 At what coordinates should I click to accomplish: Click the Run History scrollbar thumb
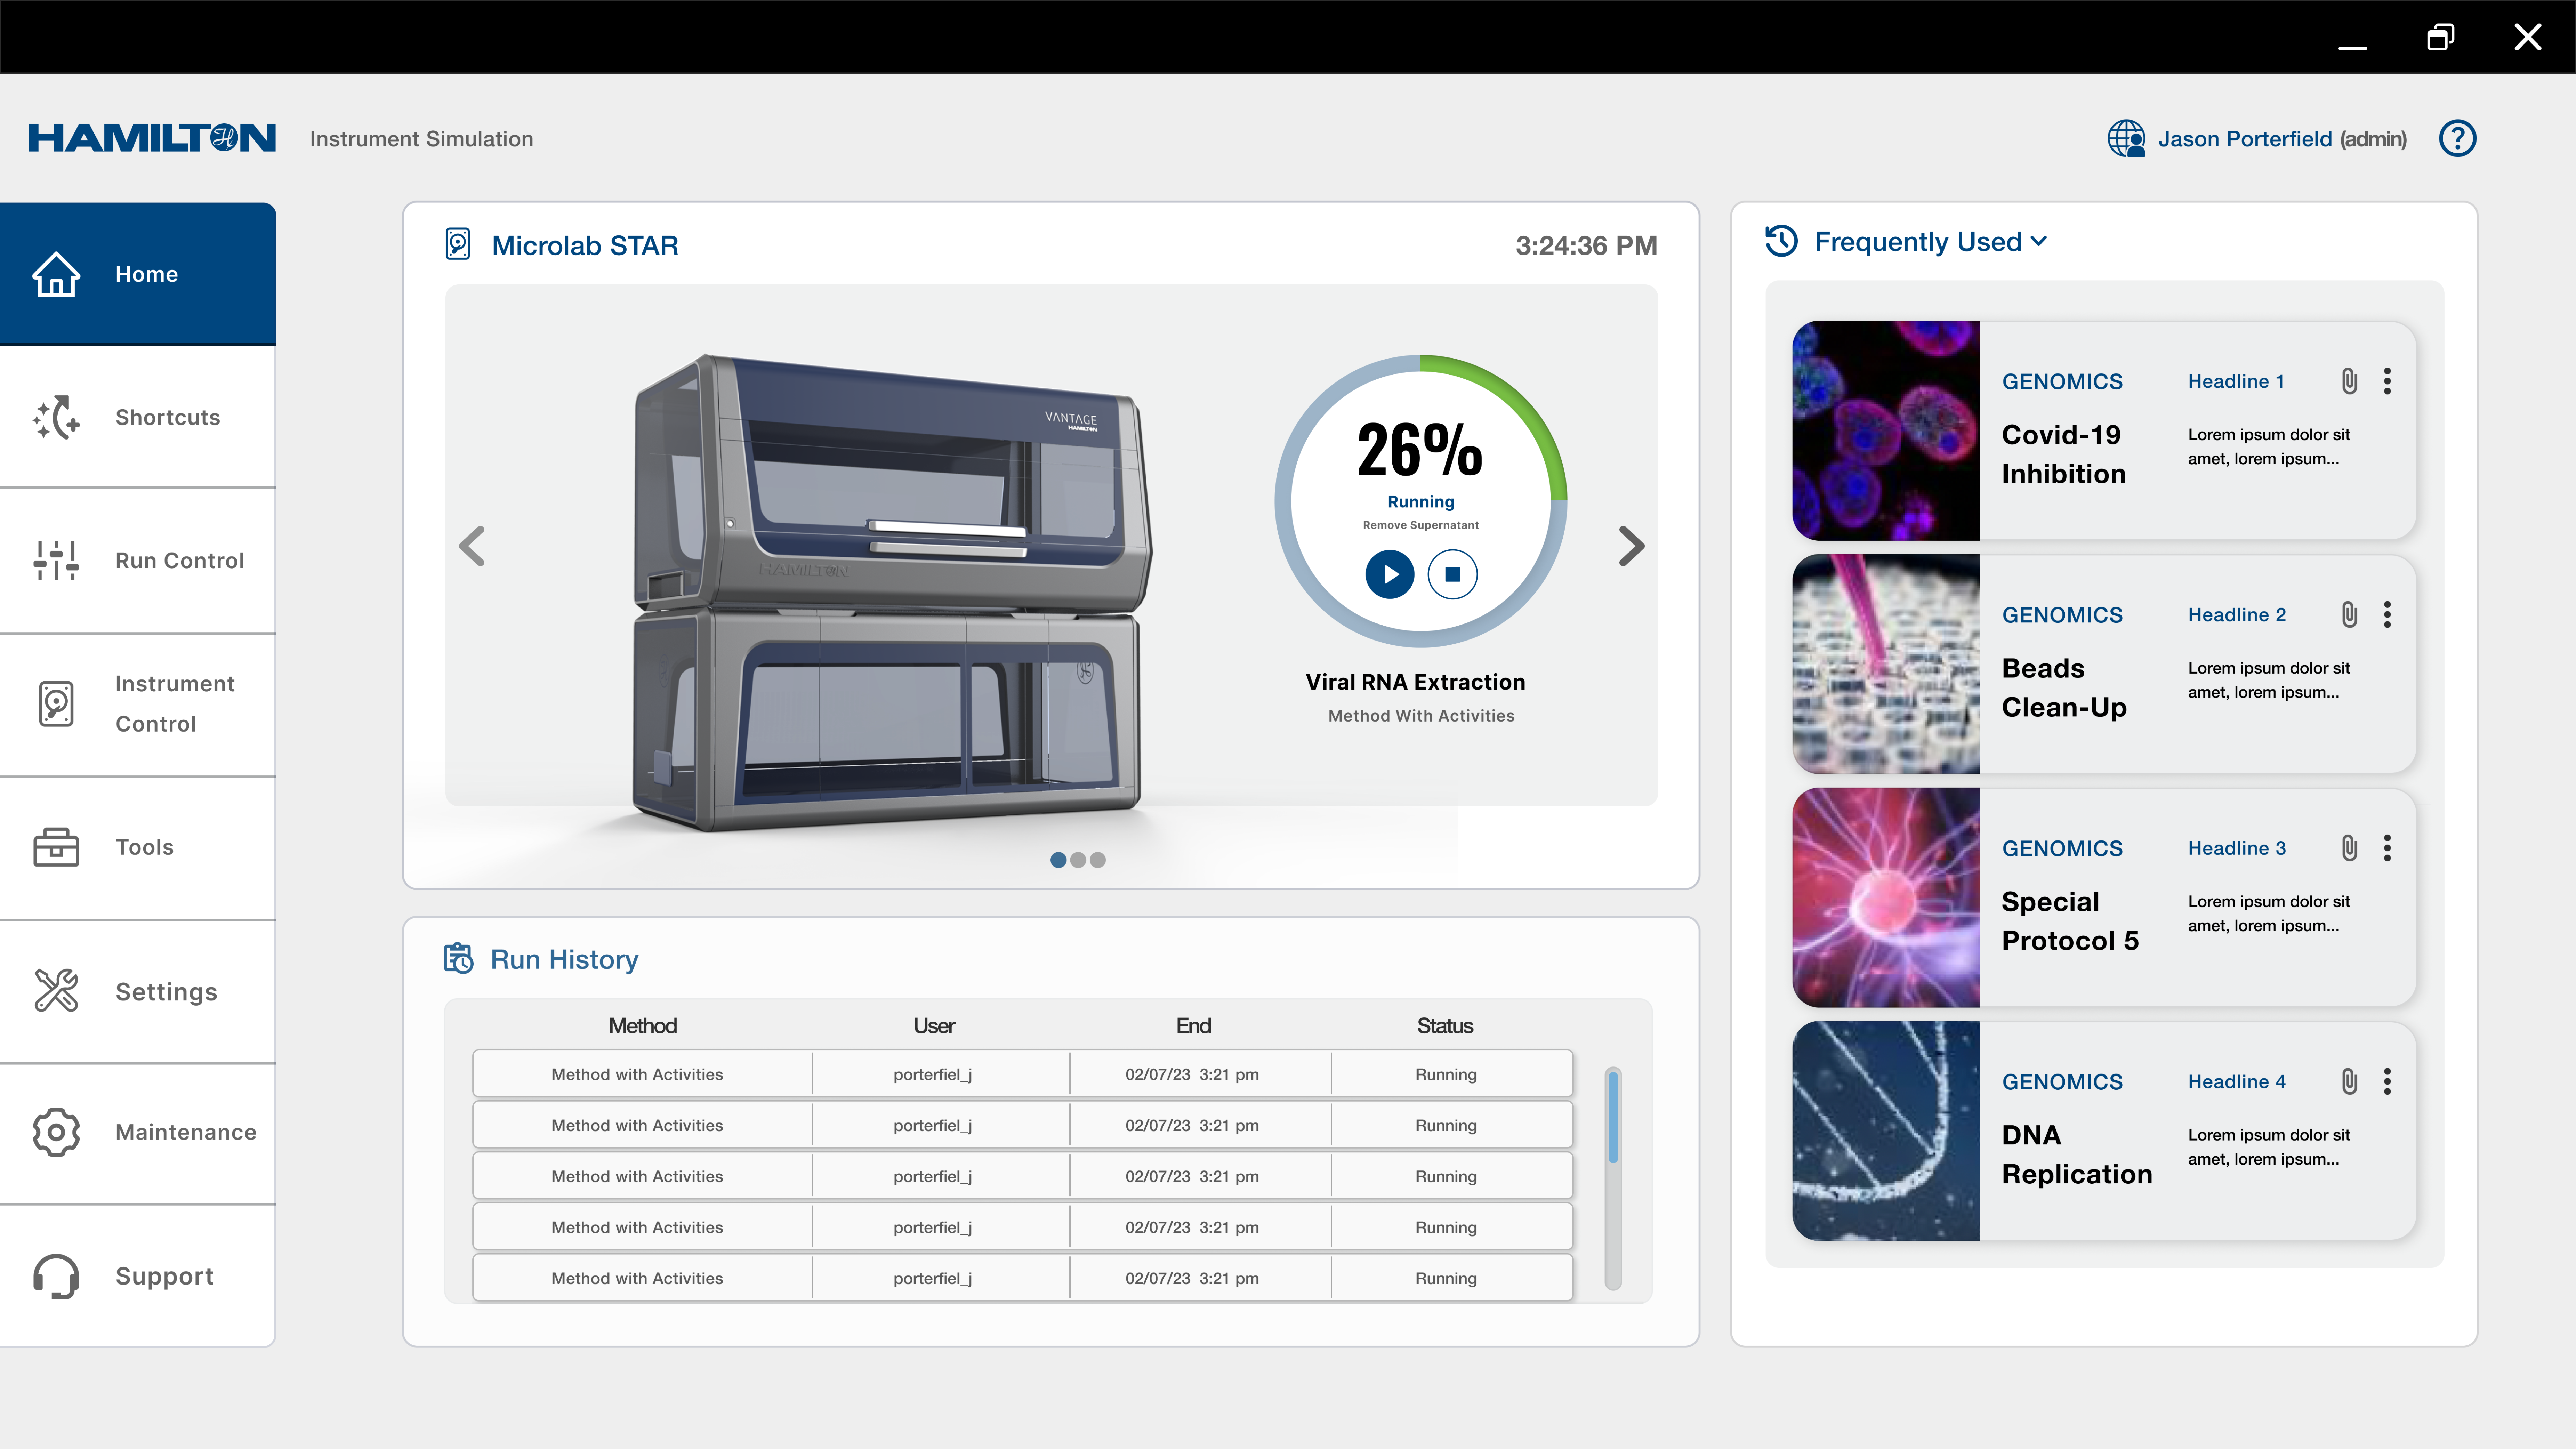[1613, 1117]
